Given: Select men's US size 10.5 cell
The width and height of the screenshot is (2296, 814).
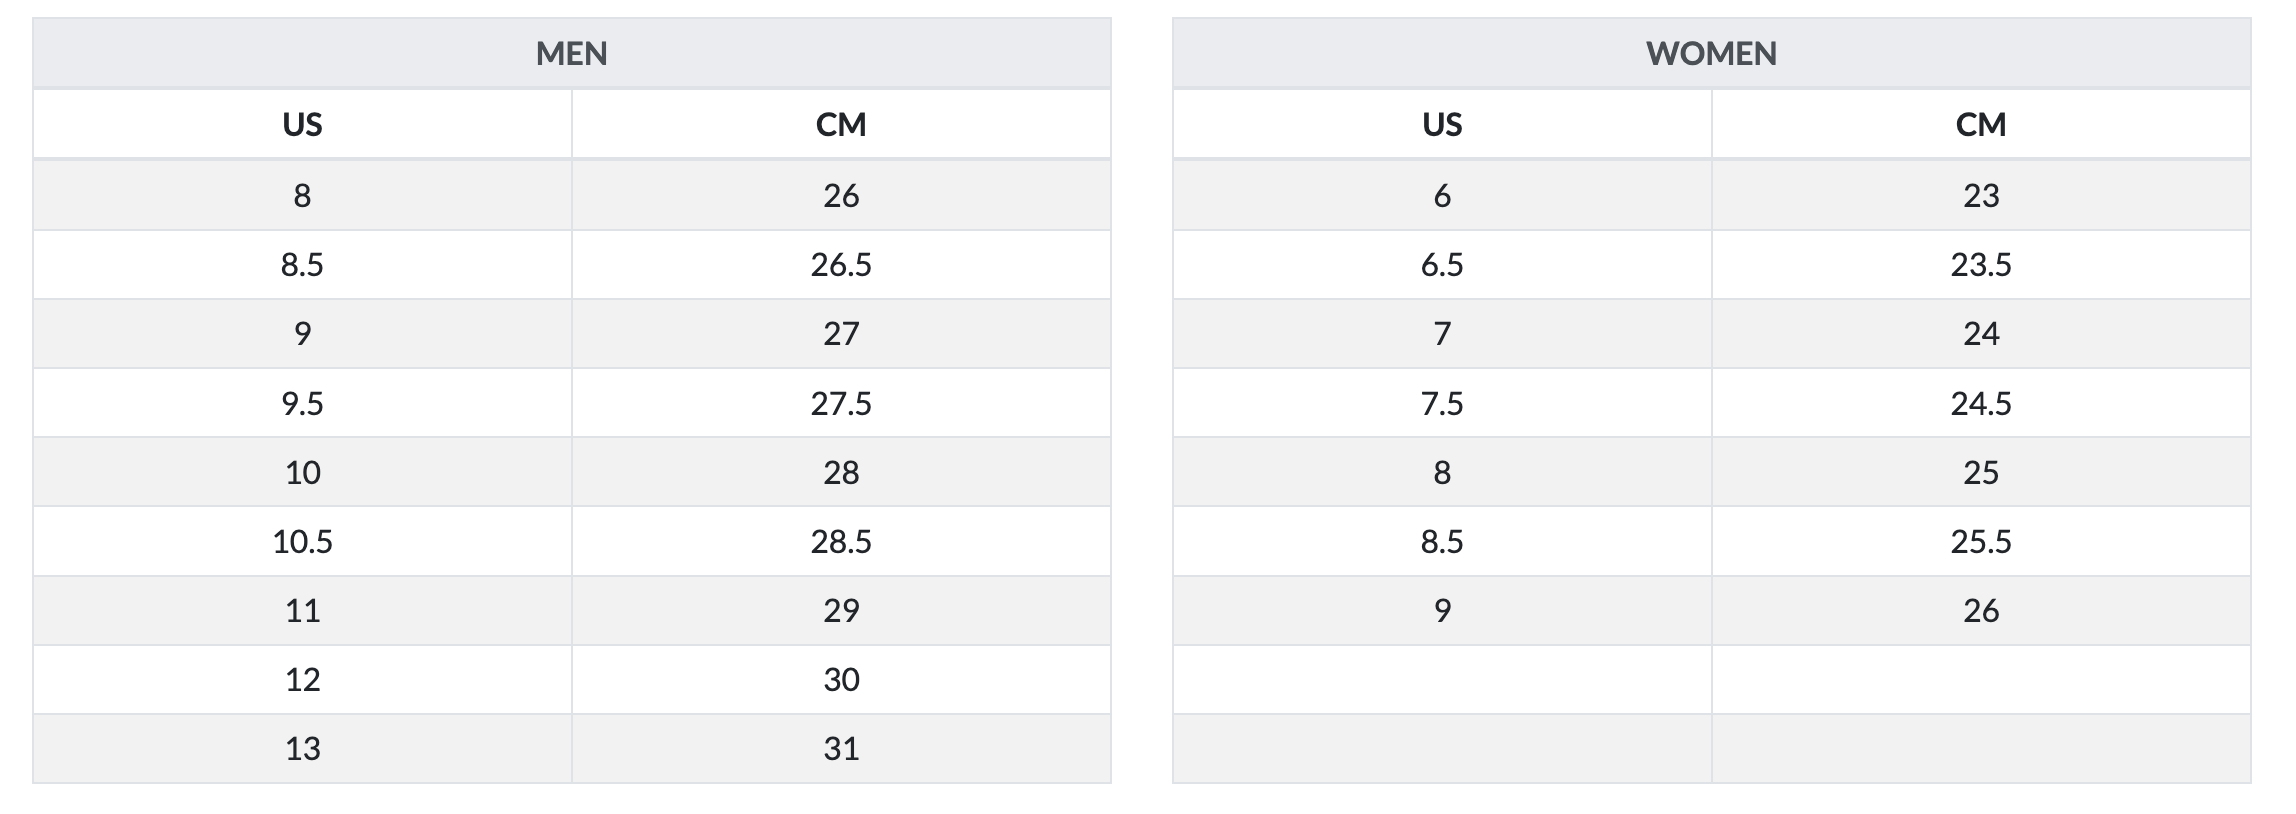Looking at the screenshot, I should click(302, 542).
